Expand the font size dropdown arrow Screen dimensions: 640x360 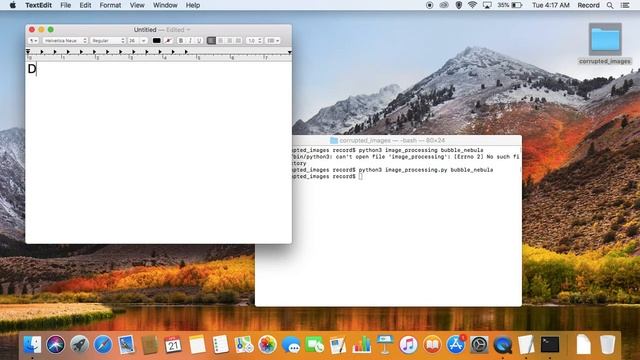coord(143,41)
